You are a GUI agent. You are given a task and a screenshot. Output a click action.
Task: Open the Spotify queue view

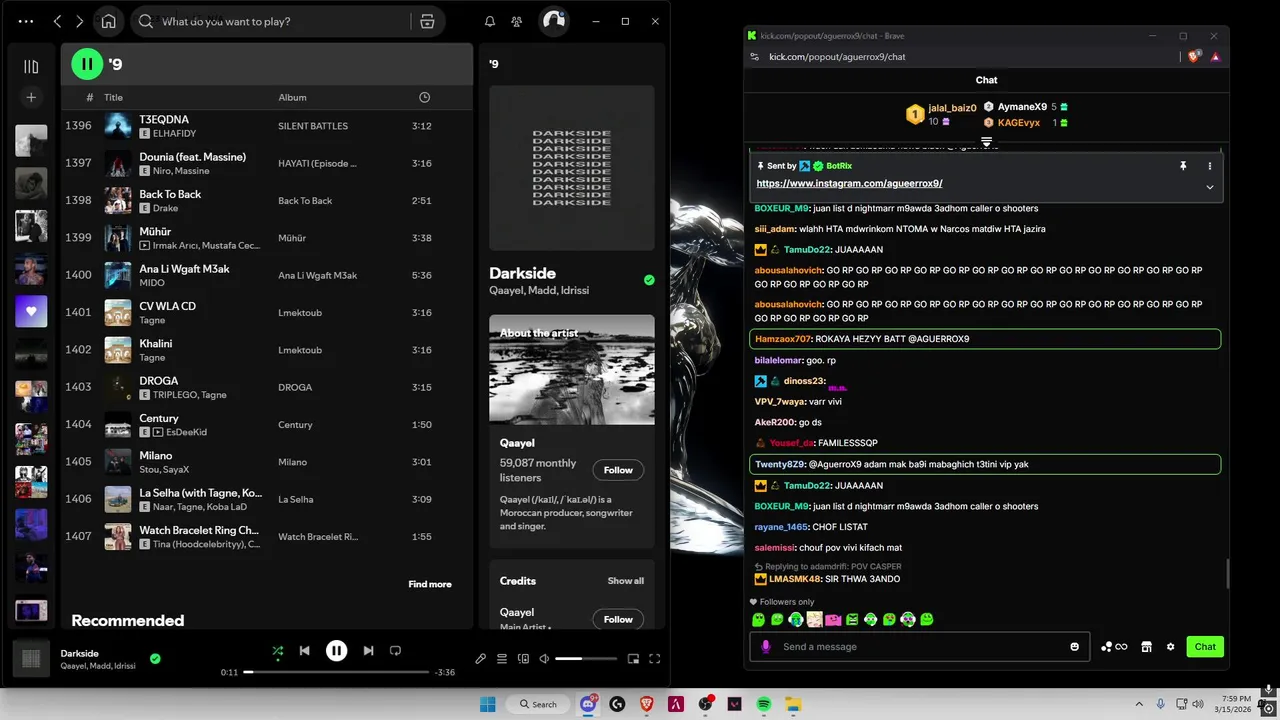pos(502,659)
